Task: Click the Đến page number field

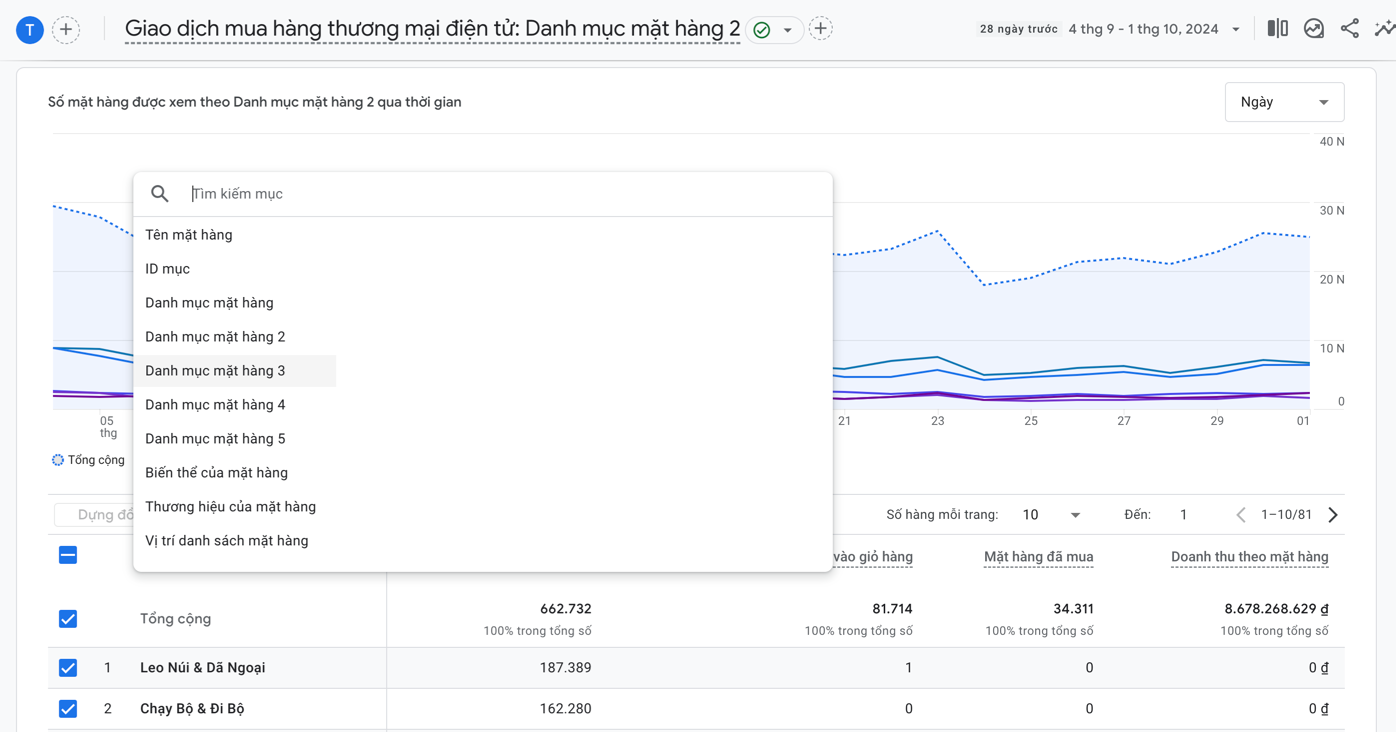Action: click(x=1184, y=515)
